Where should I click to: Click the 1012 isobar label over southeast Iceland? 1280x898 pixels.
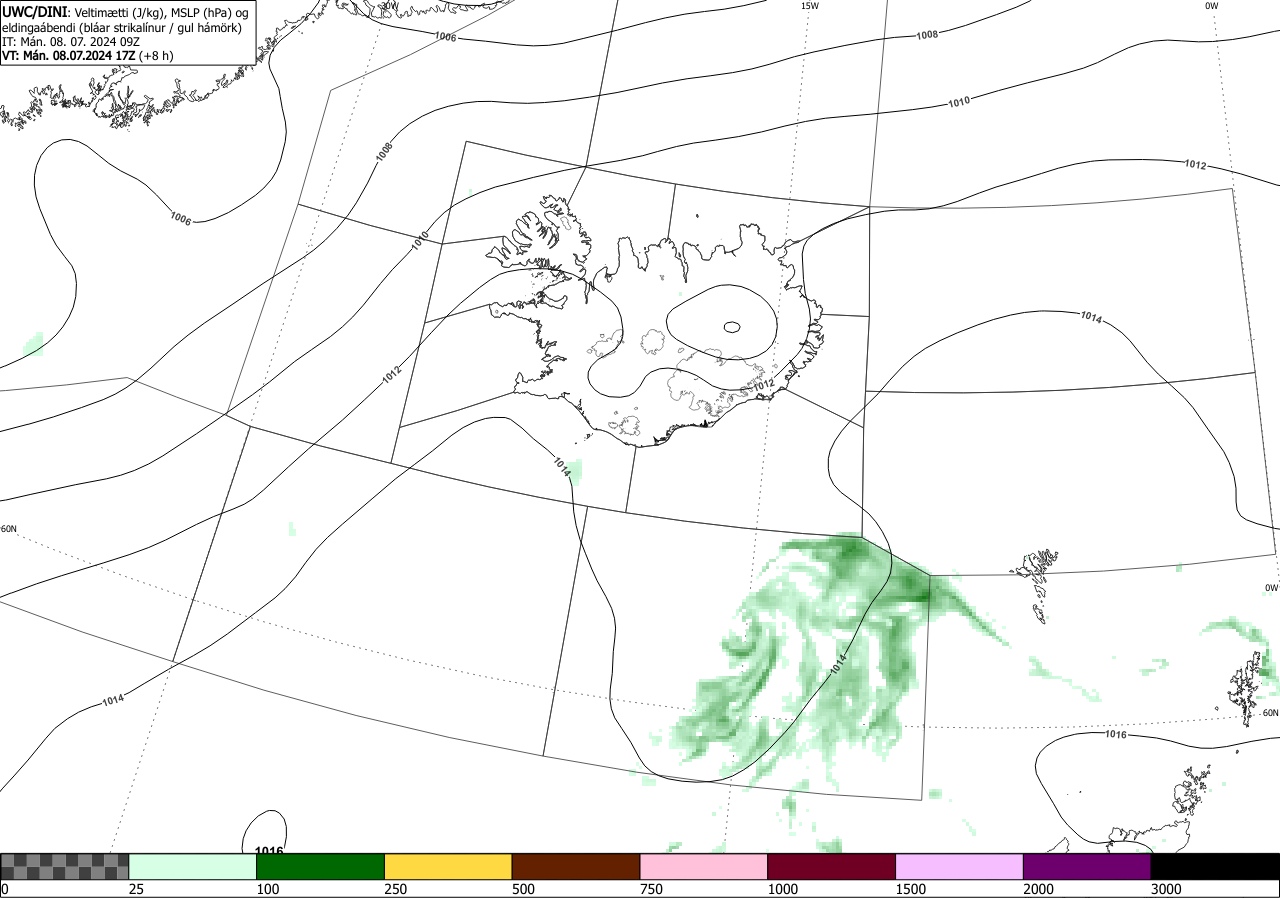point(764,385)
